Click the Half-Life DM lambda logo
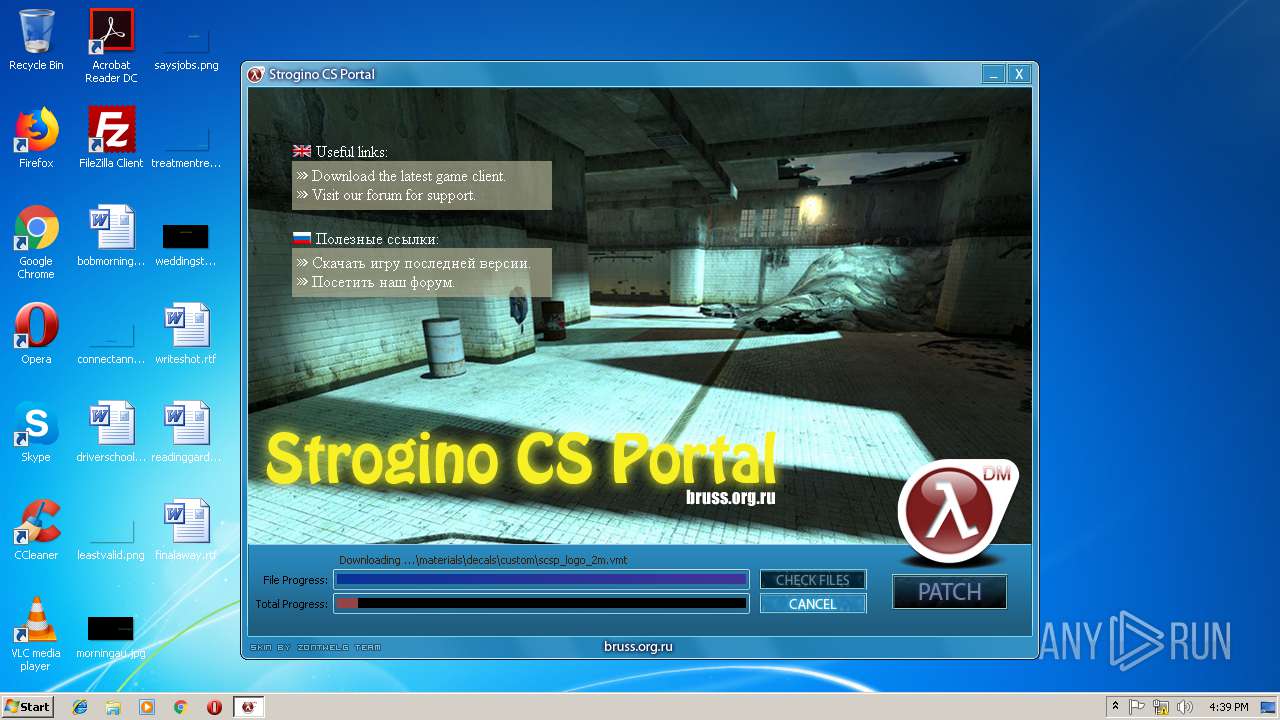 pos(958,513)
